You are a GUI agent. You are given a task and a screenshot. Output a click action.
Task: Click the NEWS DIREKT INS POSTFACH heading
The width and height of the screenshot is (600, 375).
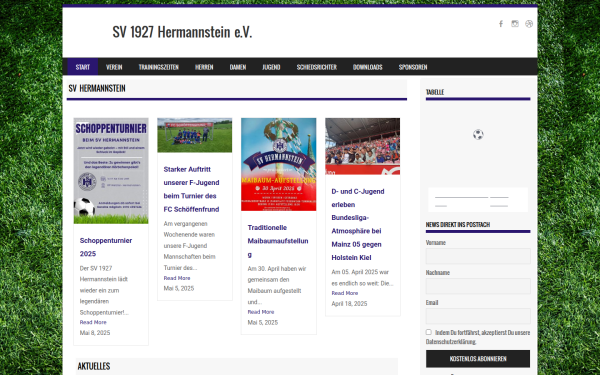458,225
